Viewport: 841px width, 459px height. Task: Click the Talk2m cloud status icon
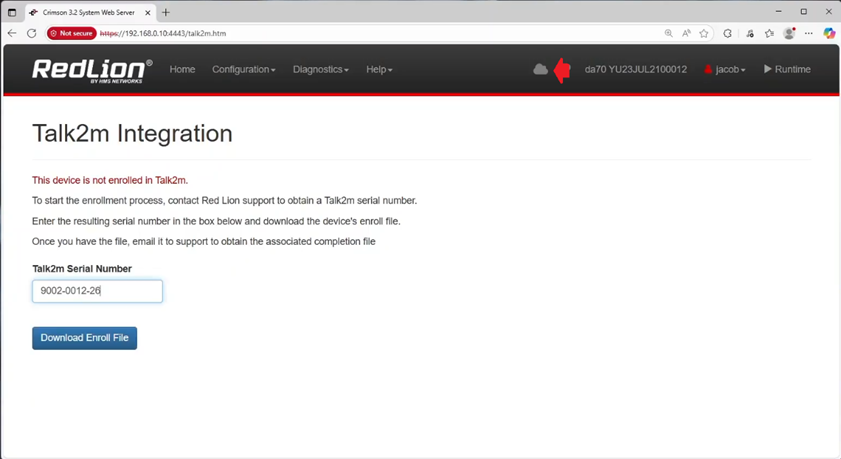pyautogui.click(x=540, y=69)
